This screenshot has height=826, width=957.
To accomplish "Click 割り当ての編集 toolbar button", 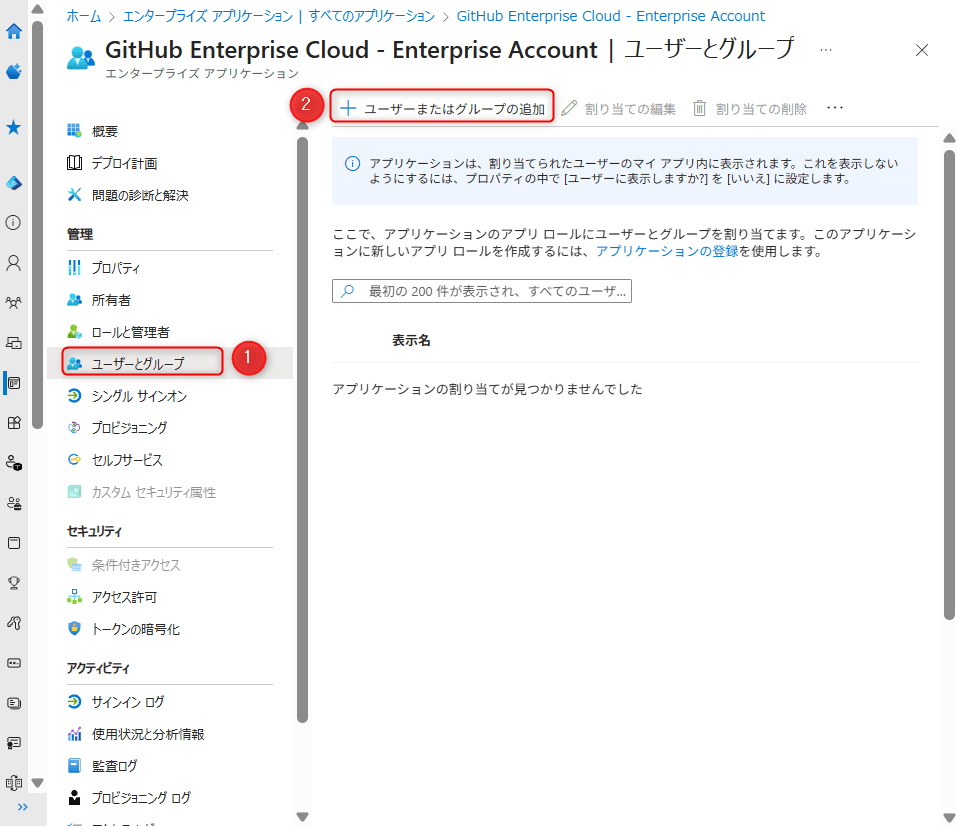I will (619, 109).
